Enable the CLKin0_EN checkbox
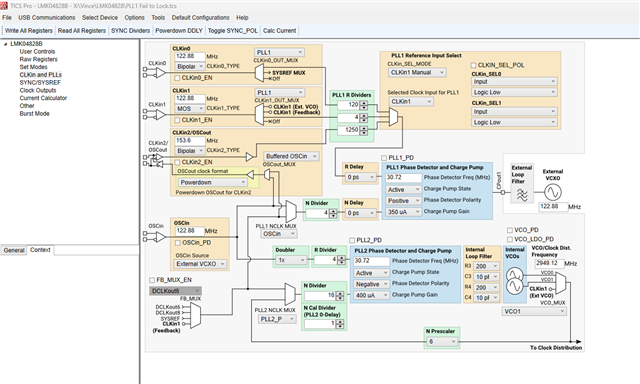This screenshot has width=640, height=384. [x=177, y=78]
